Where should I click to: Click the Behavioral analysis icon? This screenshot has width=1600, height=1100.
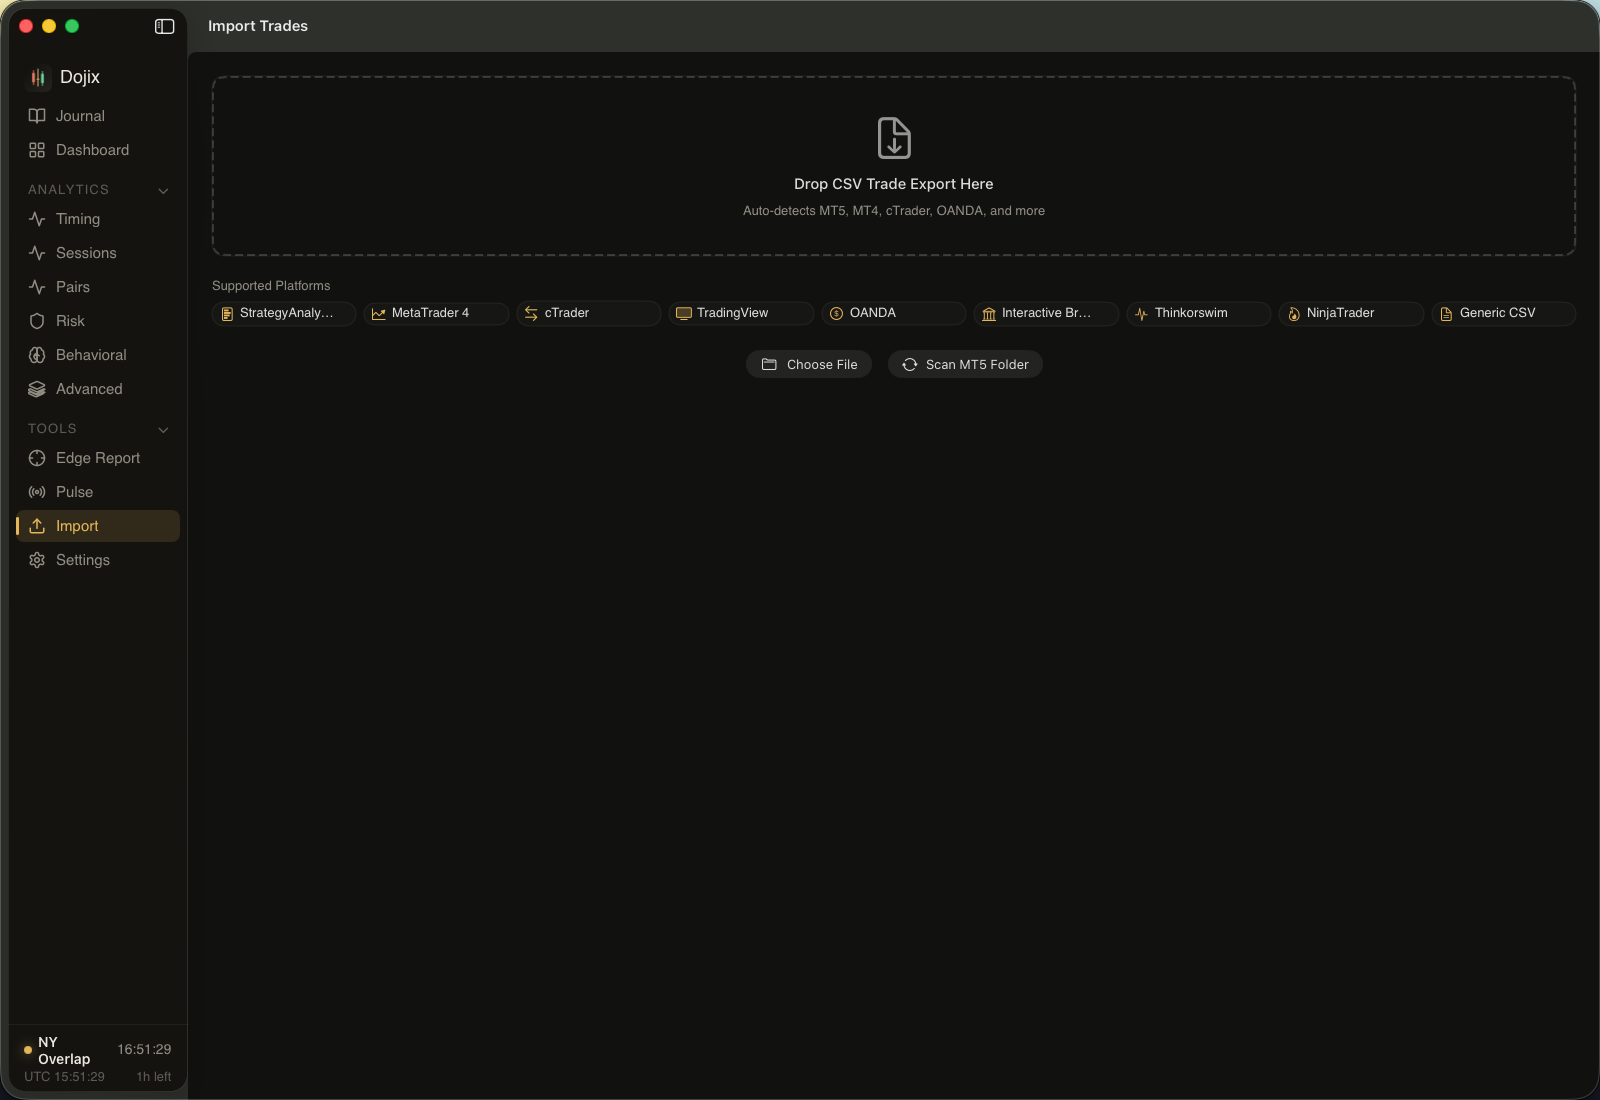tap(36, 355)
